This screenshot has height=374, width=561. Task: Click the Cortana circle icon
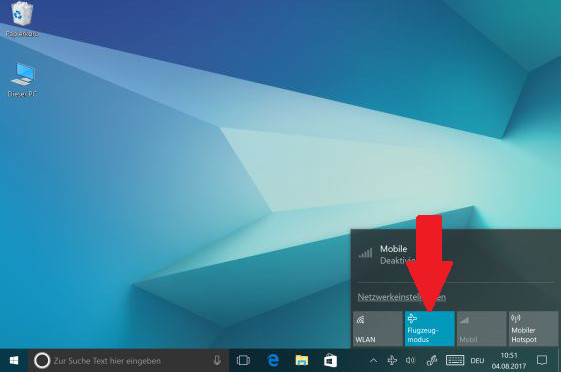42,361
